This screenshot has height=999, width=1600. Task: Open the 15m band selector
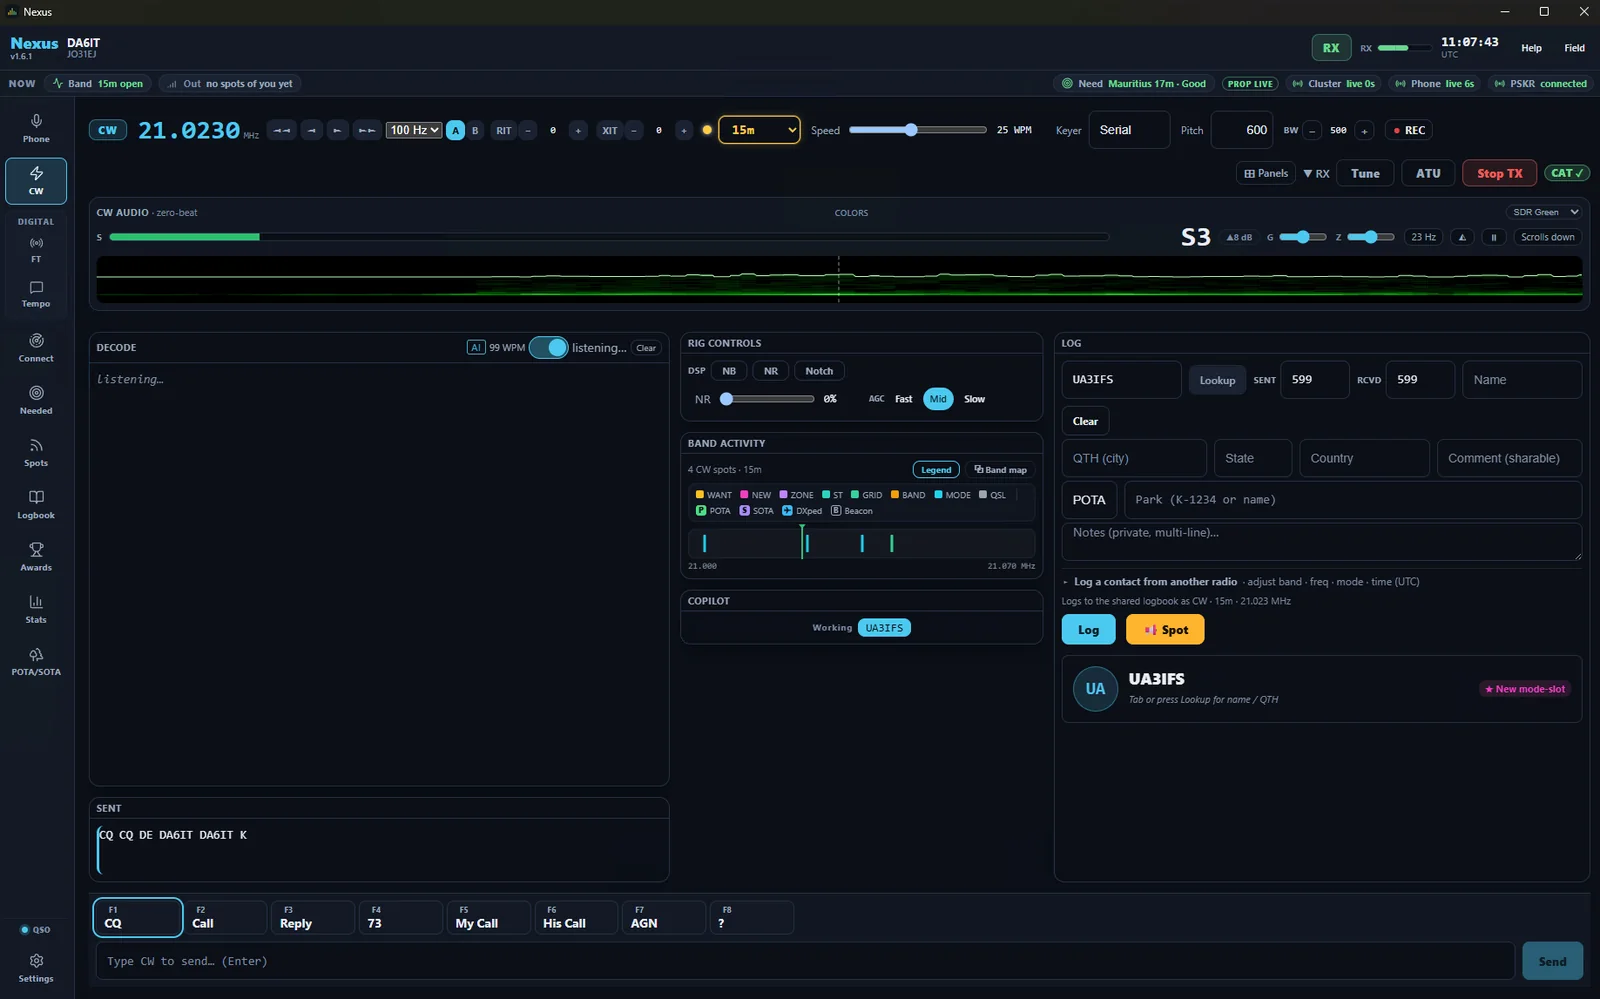(x=759, y=130)
